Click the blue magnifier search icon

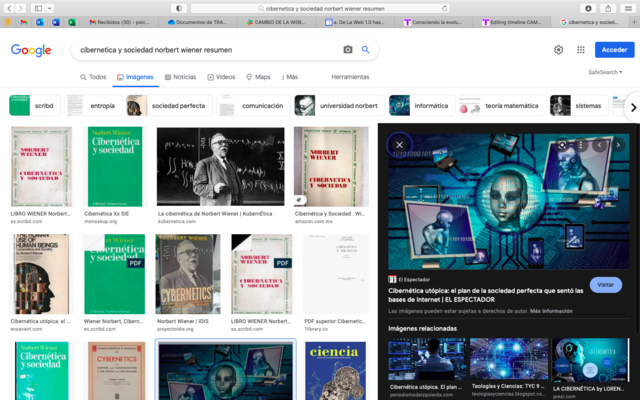coord(365,50)
